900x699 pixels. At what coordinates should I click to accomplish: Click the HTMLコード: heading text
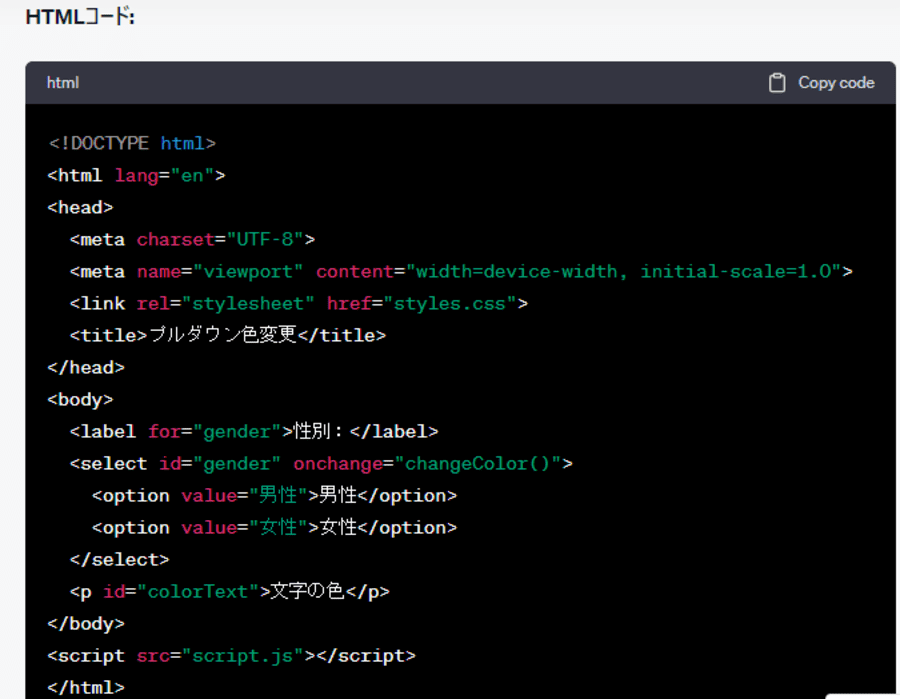pyautogui.click(x=80, y=17)
